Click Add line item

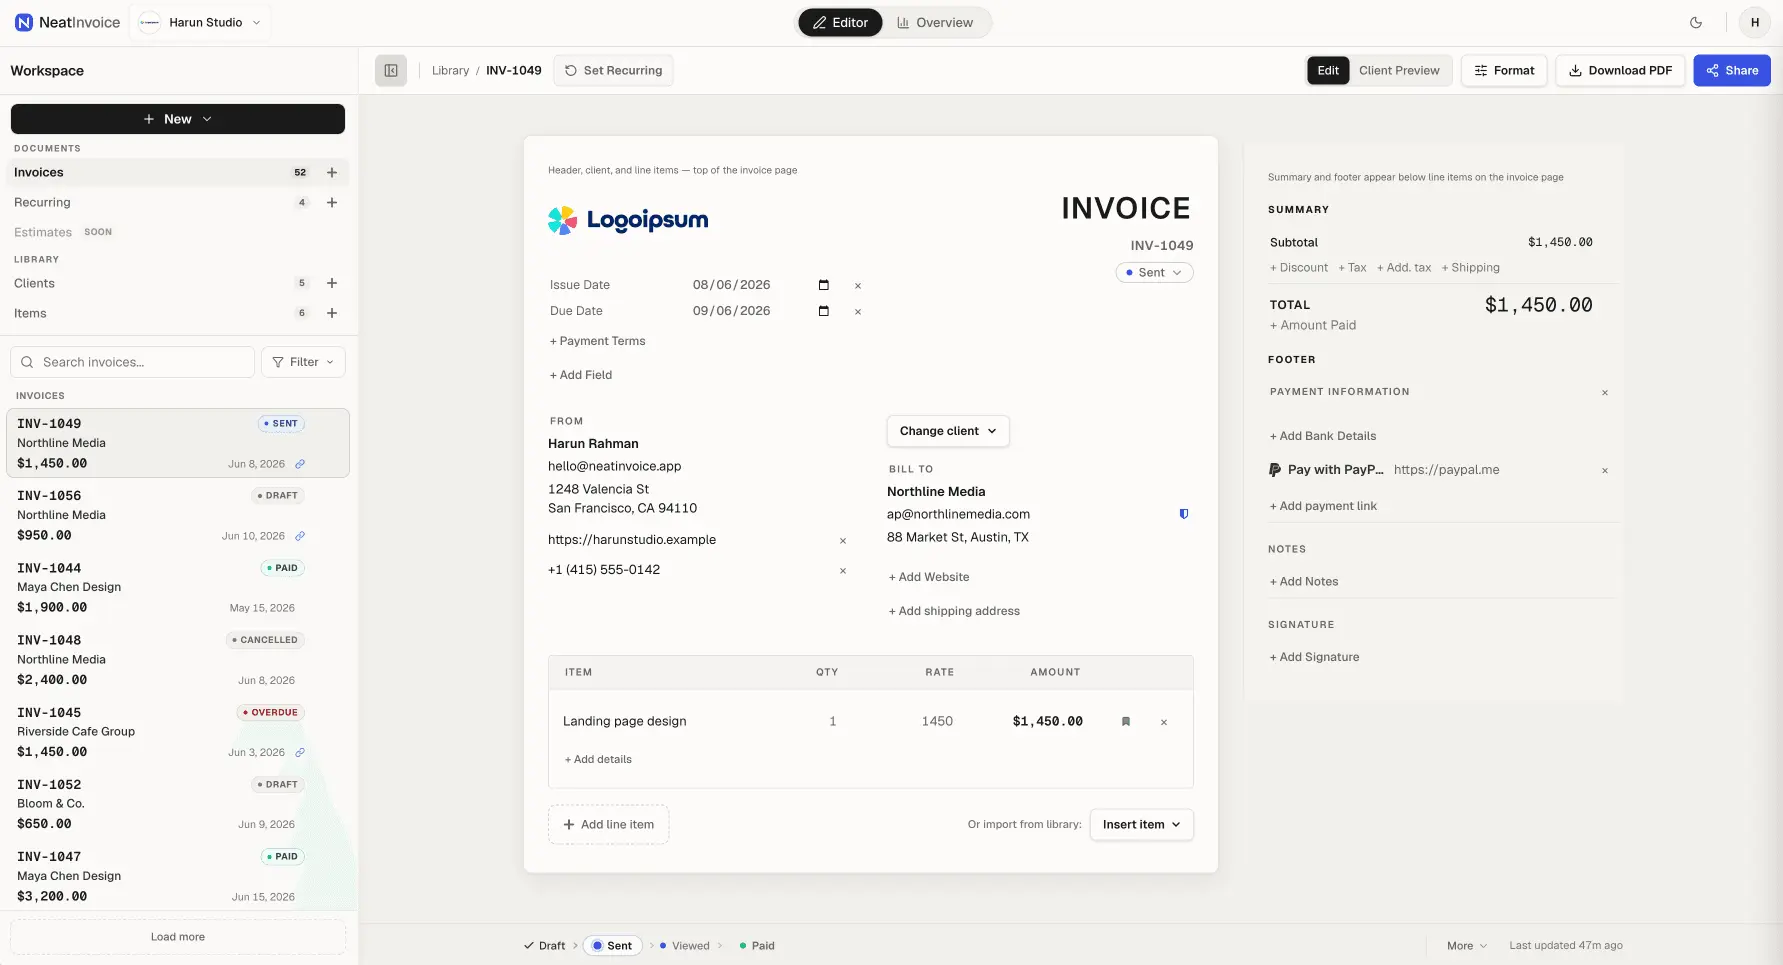pos(608,824)
